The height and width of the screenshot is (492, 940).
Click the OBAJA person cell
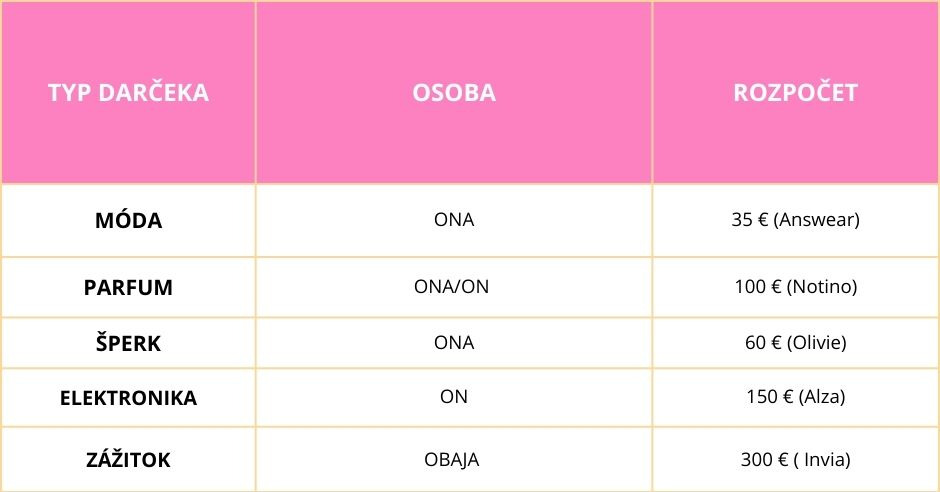click(454, 460)
